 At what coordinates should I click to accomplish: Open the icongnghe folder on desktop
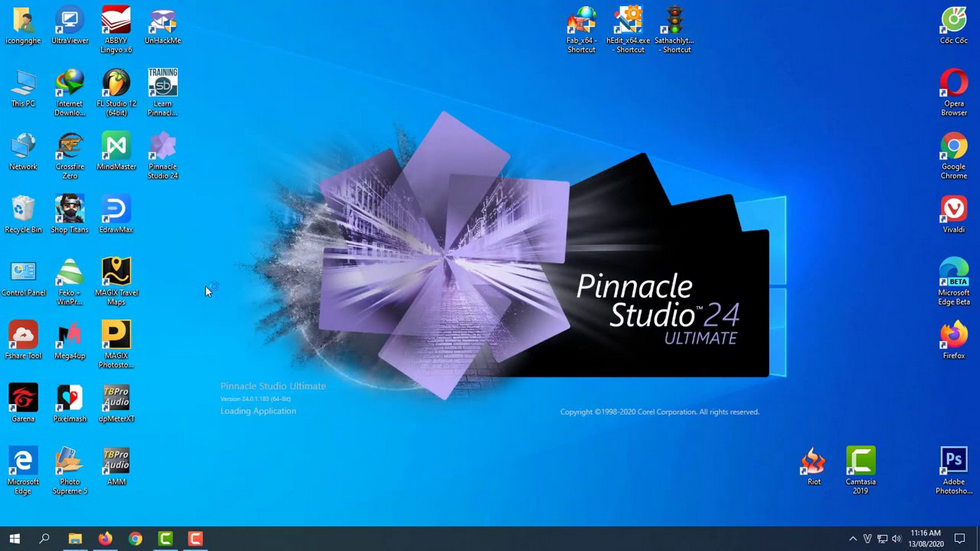pyautogui.click(x=23, y=25)
